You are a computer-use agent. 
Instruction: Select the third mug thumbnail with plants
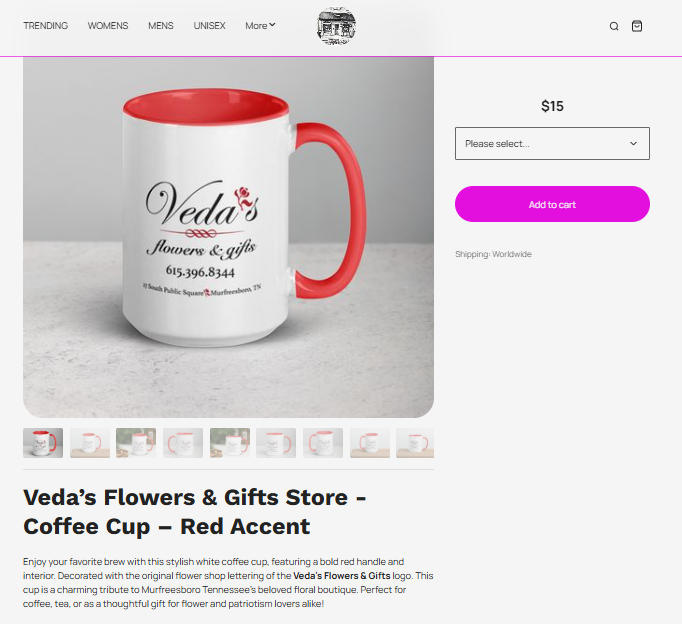point(136,443)
